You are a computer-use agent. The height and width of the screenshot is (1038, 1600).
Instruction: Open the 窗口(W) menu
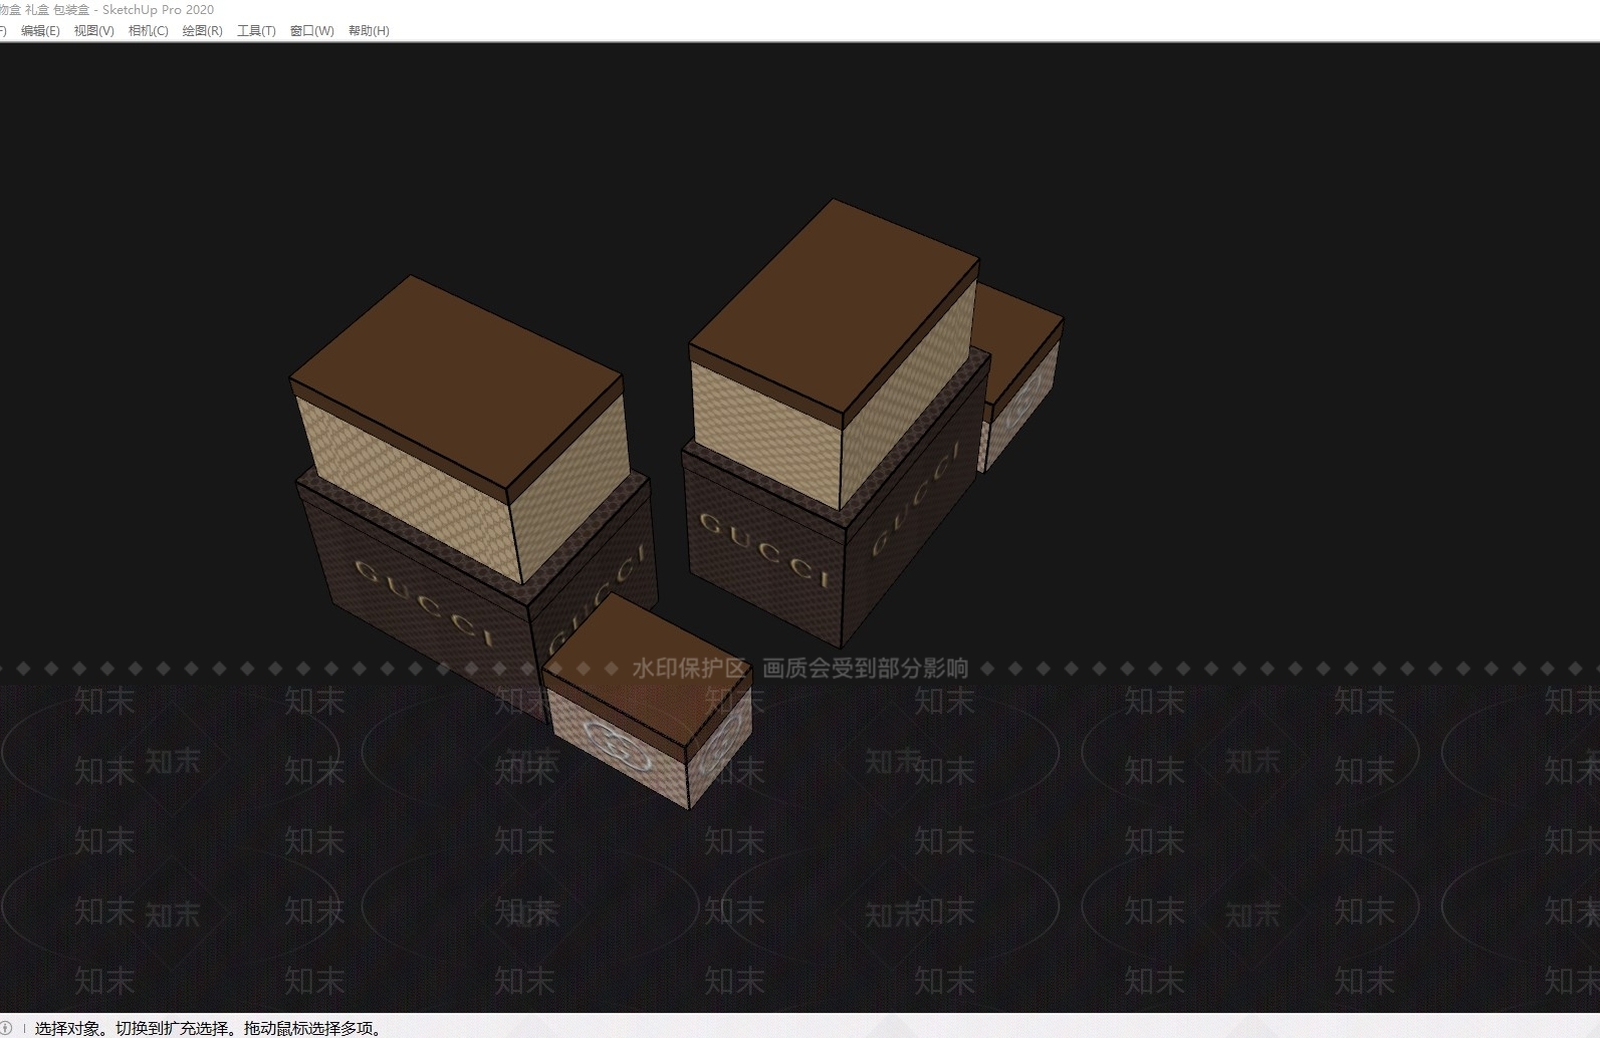point(312,31)
